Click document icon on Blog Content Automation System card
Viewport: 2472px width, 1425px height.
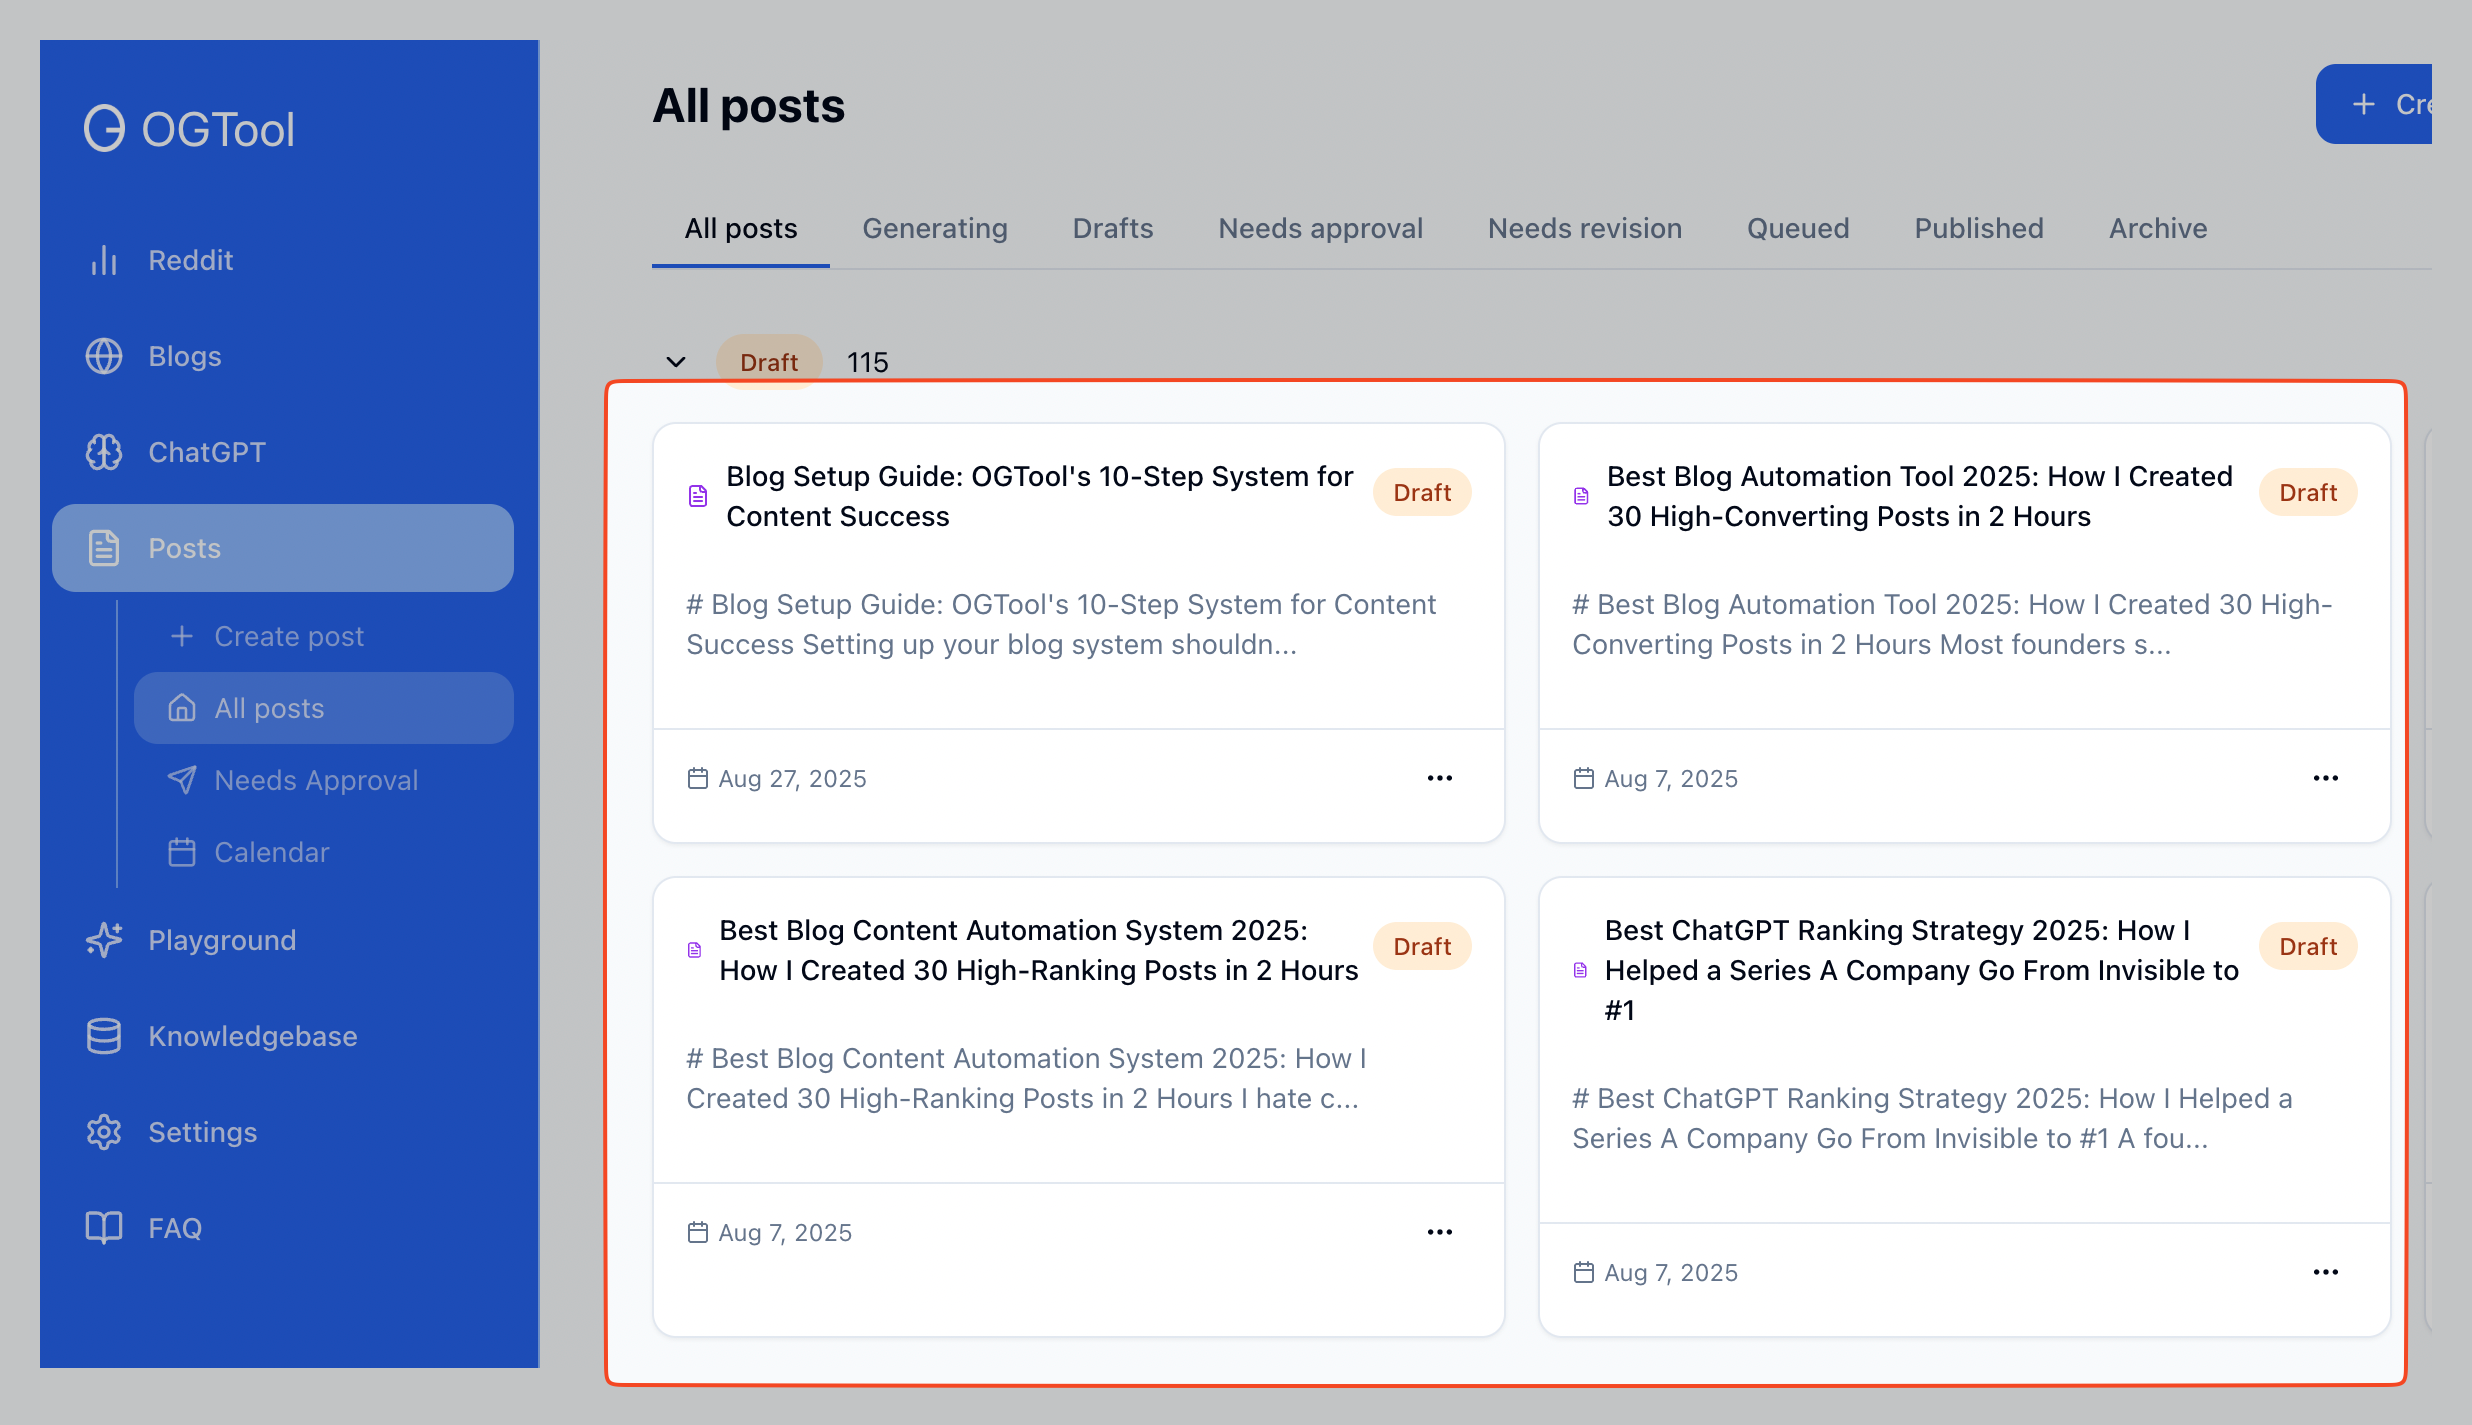click(695, 950)
